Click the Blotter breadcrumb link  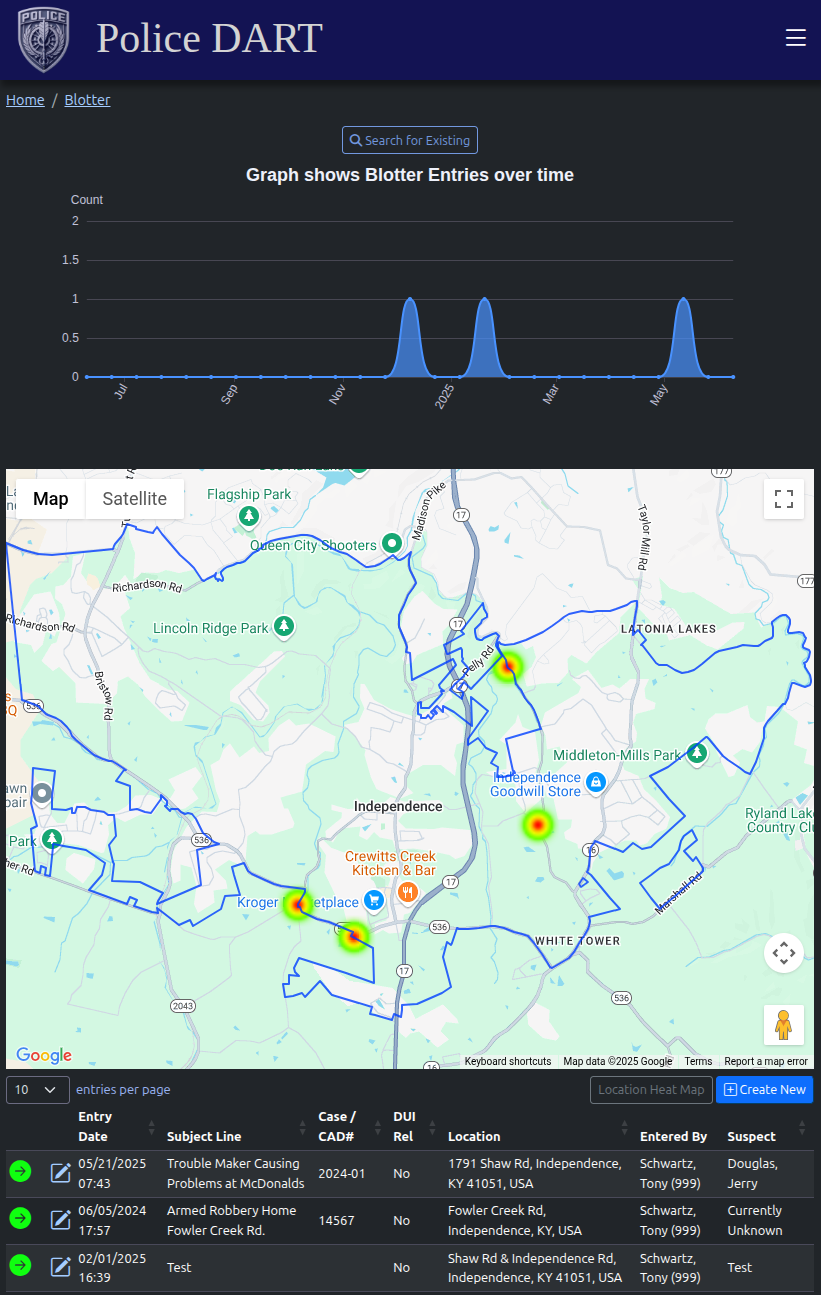88,100
